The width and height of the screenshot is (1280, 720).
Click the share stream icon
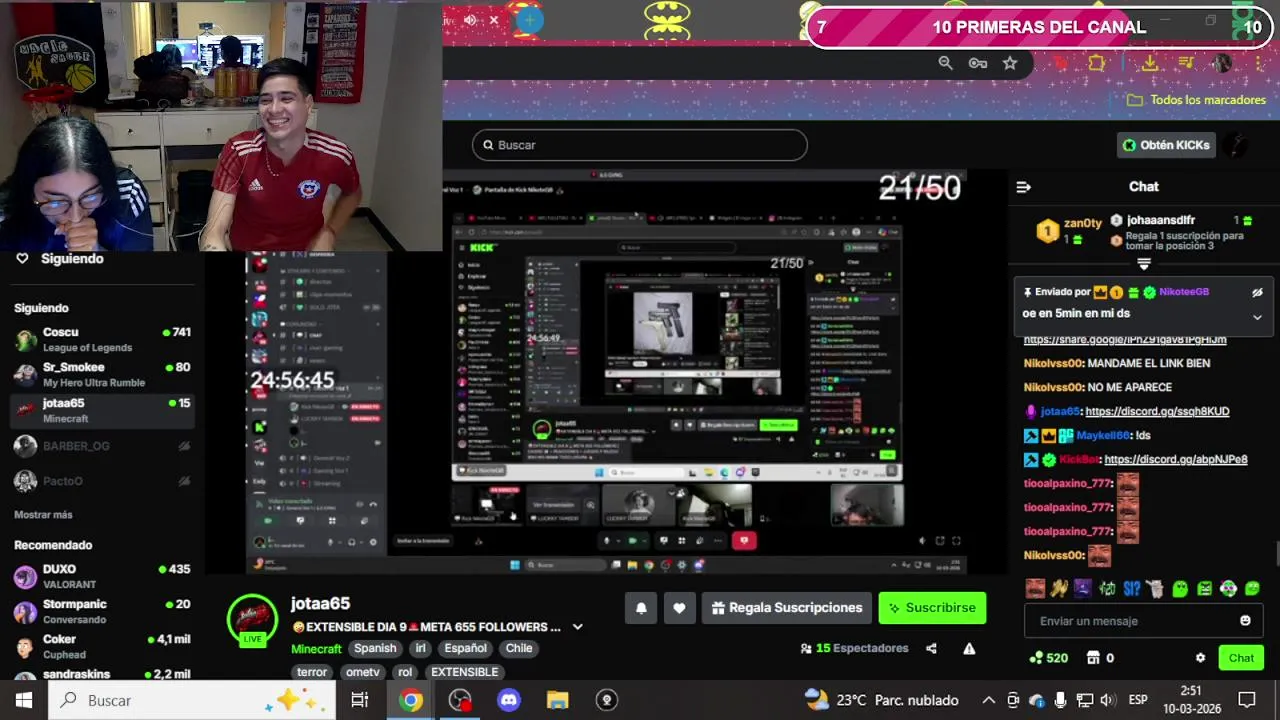coord(931,648)
